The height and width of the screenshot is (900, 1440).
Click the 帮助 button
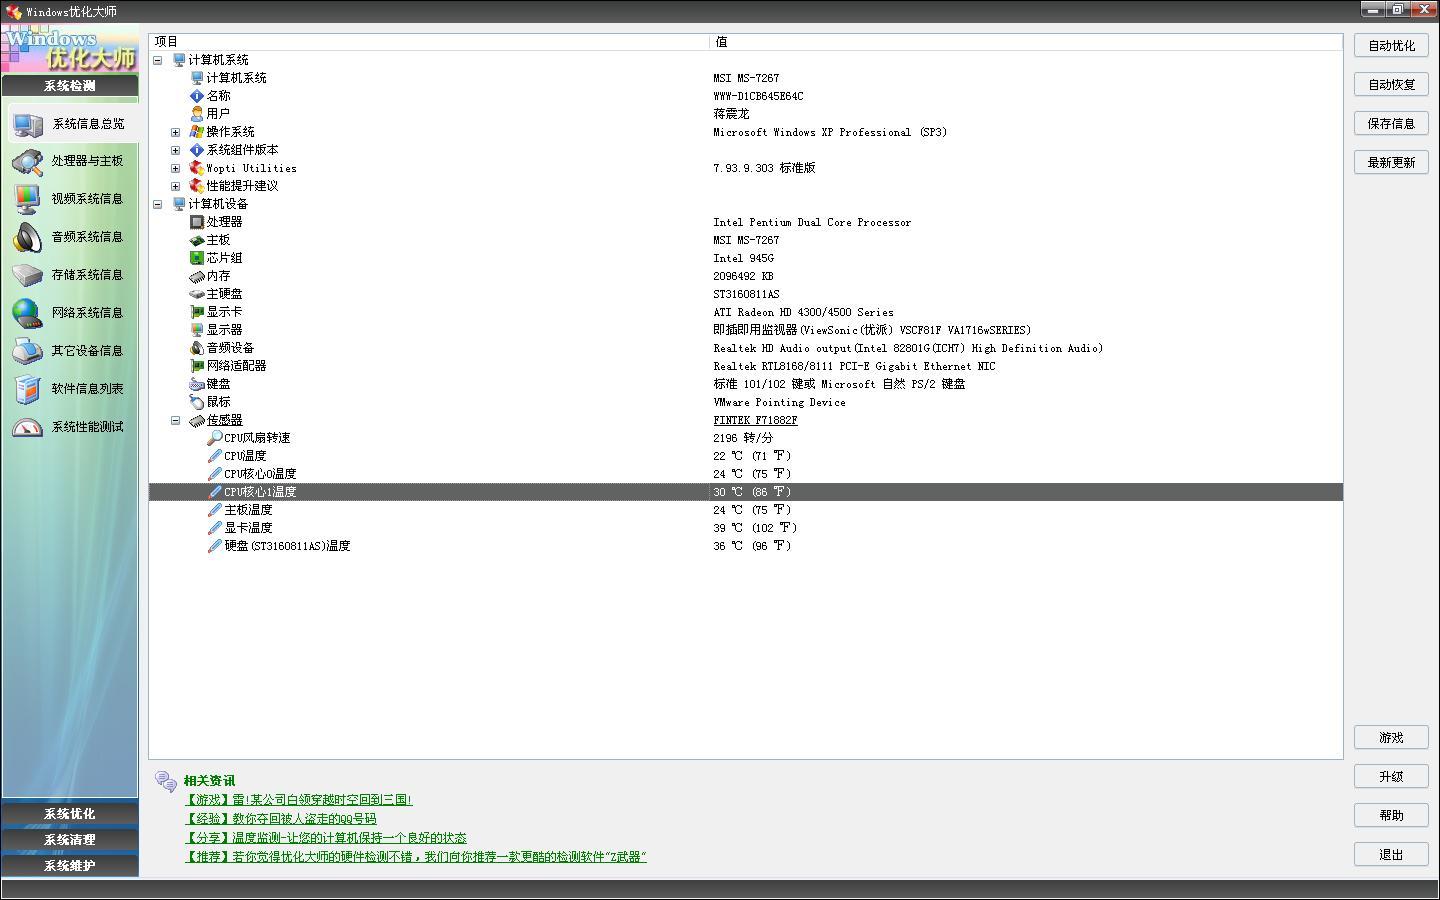pyautogui.click(x=1391, y=816)
